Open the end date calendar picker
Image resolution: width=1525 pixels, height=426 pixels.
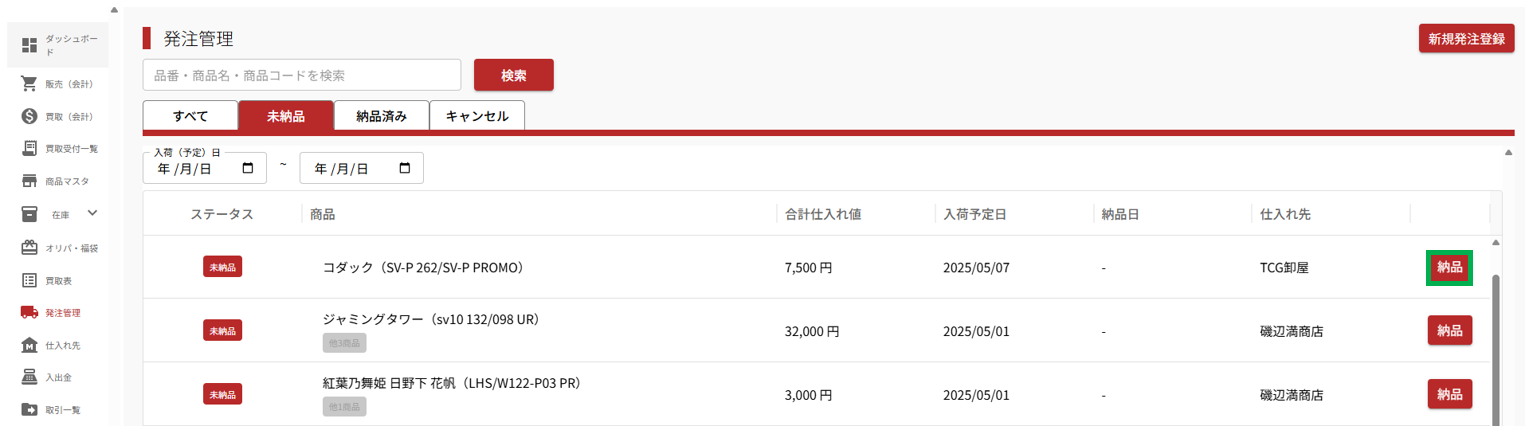tap(405, 168)
